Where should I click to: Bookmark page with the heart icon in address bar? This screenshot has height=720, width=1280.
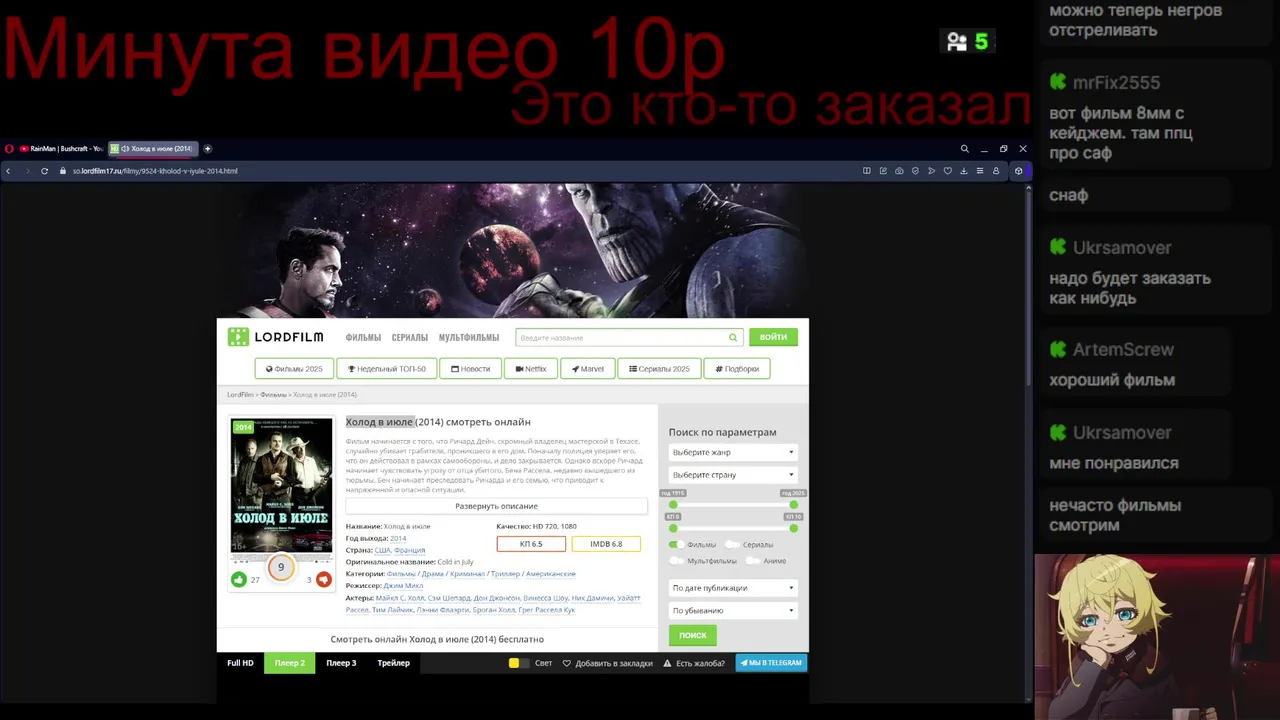click(x=947, y=171)
